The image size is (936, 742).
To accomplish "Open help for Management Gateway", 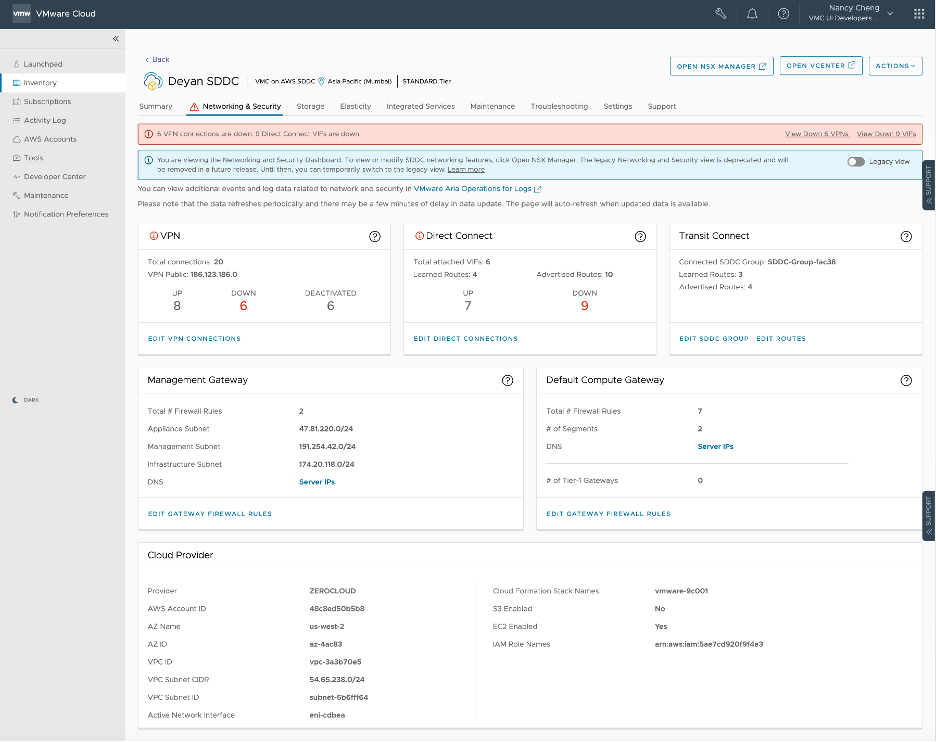I will click(x=507, y=380).
